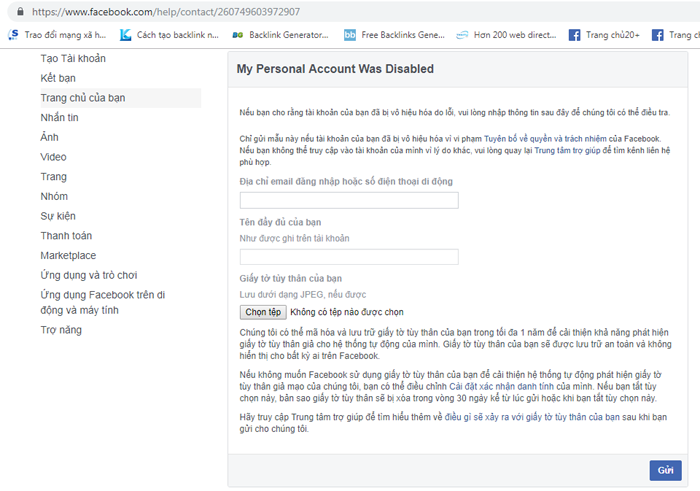Open 'Trang' help topic in sidebar
Image resolution: width=700 pixels, height=491 pixels.
pyautogui.click(x=54, y=177)
